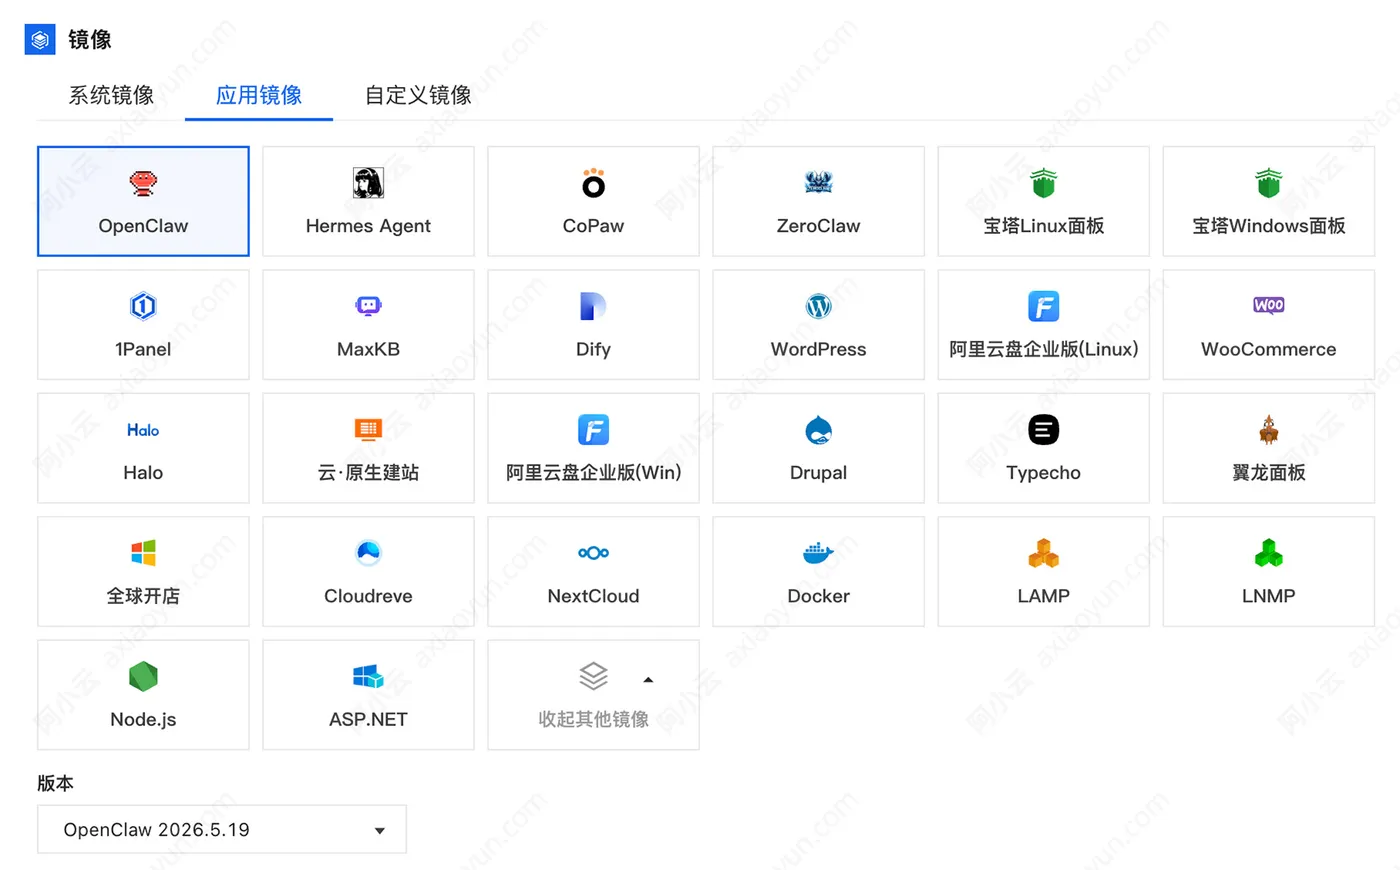Click the 阿里云盘企业版(Linux) F icon
Image resolution: width=1400 pixels, height=870 pixels.
point(1043,306)
